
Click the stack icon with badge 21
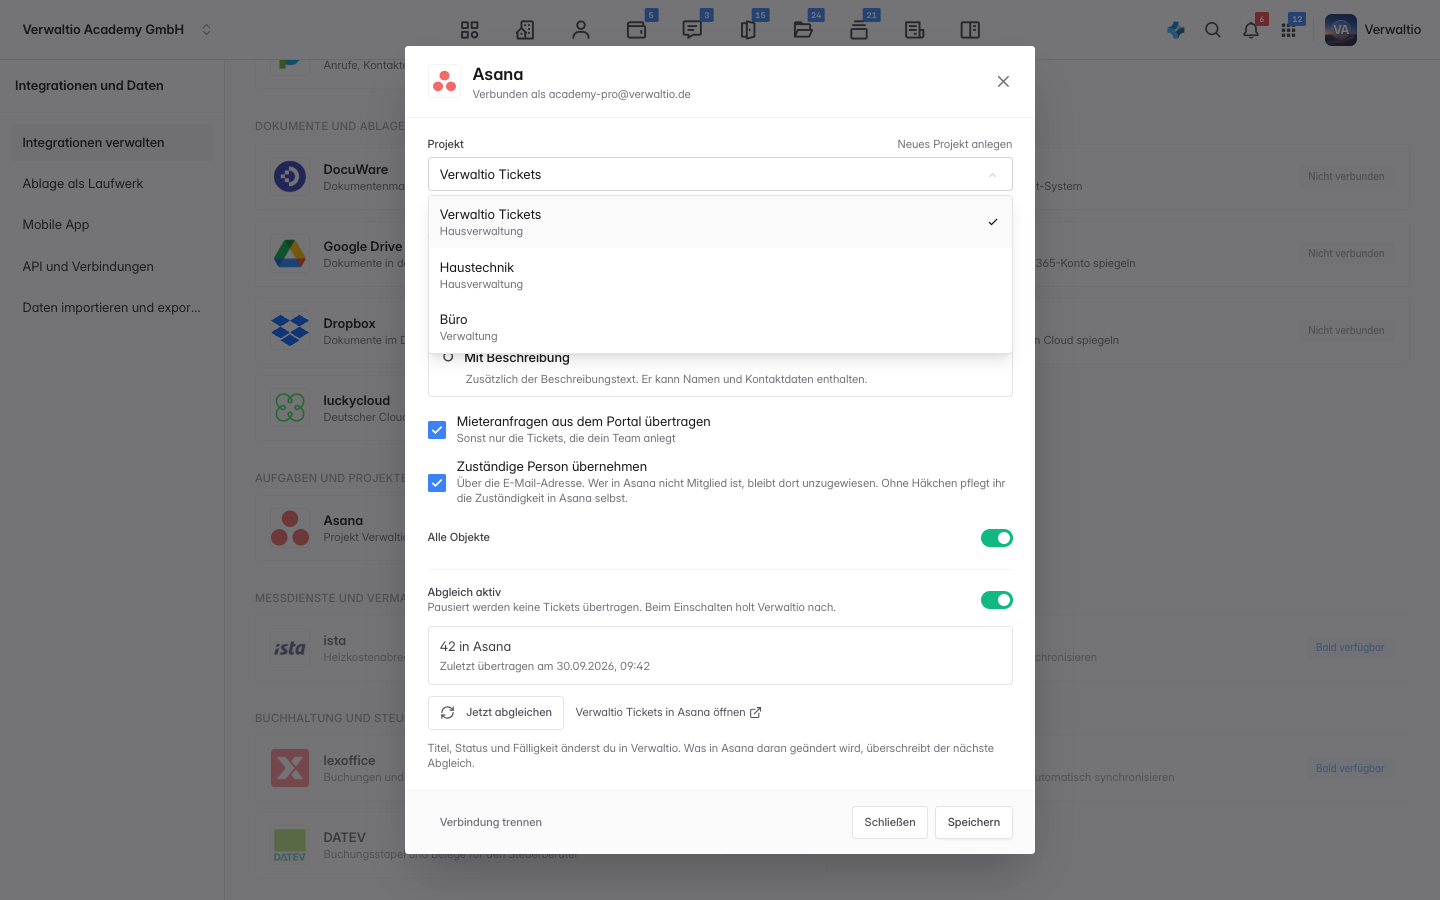pos(859,30)
